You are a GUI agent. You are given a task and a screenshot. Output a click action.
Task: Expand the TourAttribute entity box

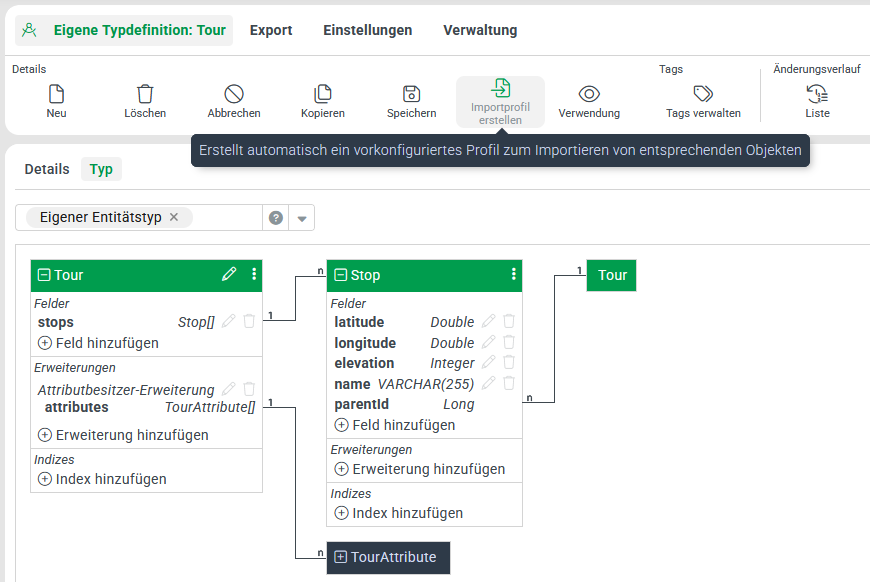point(340,557)
